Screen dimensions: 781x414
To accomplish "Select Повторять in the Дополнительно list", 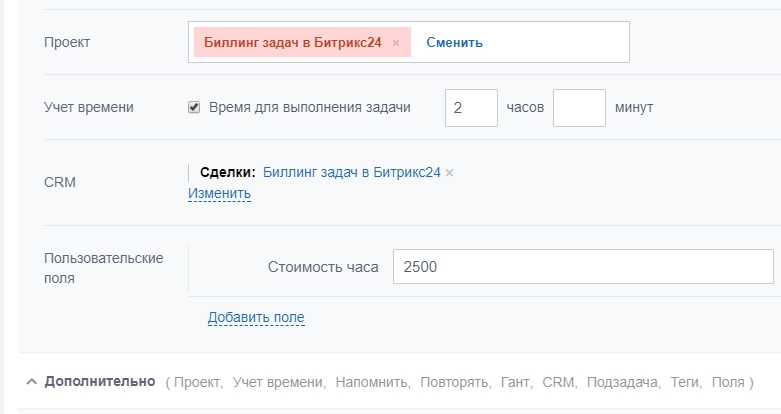I will tap(455, 382).
